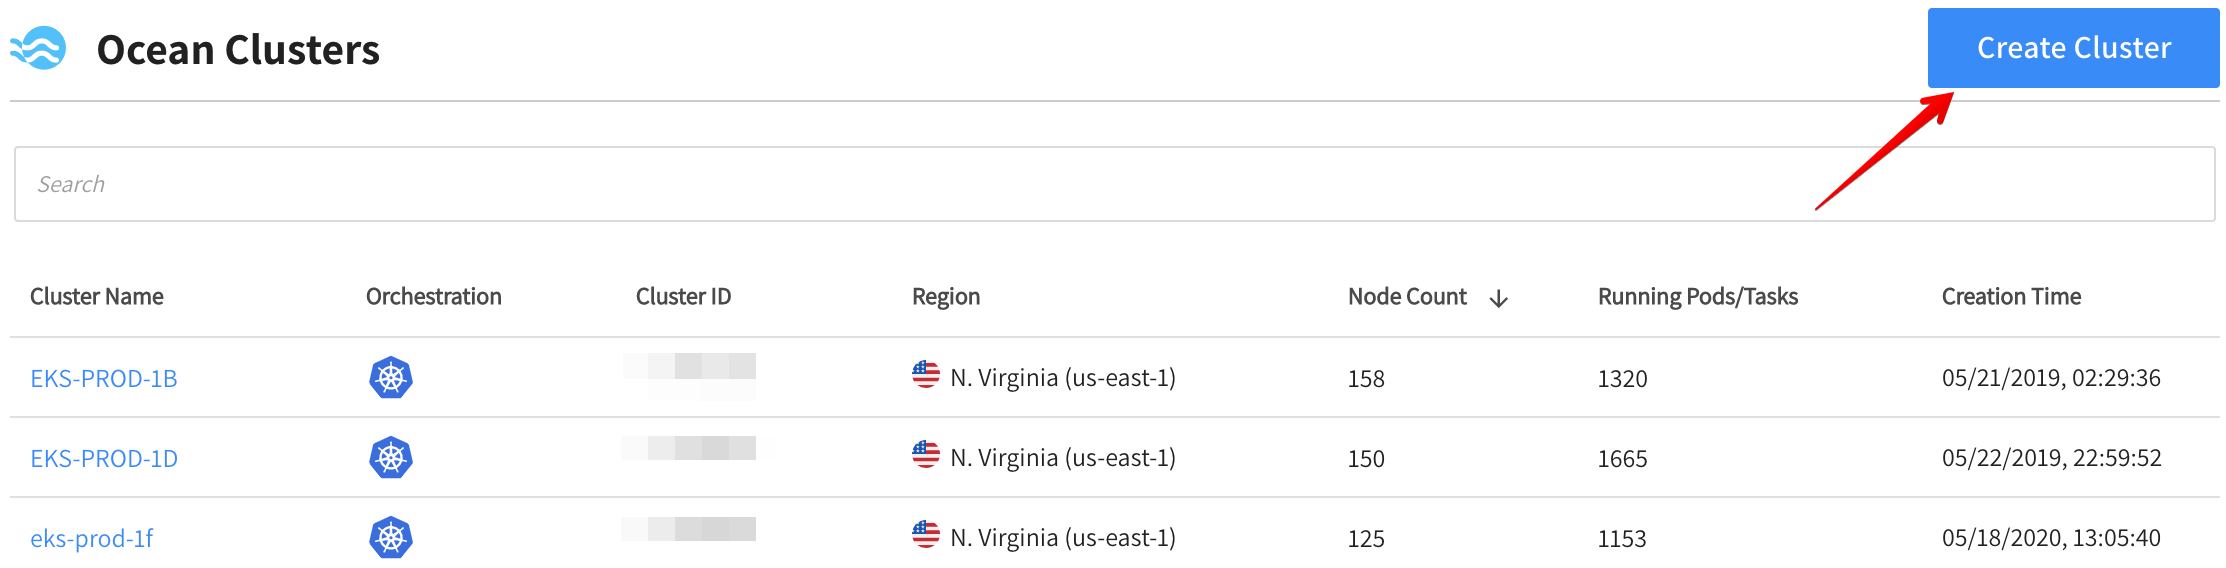Sort by Region column header
Image resolution: width=2226 pixels, height=568 pixels.
[x=946, y=297]
